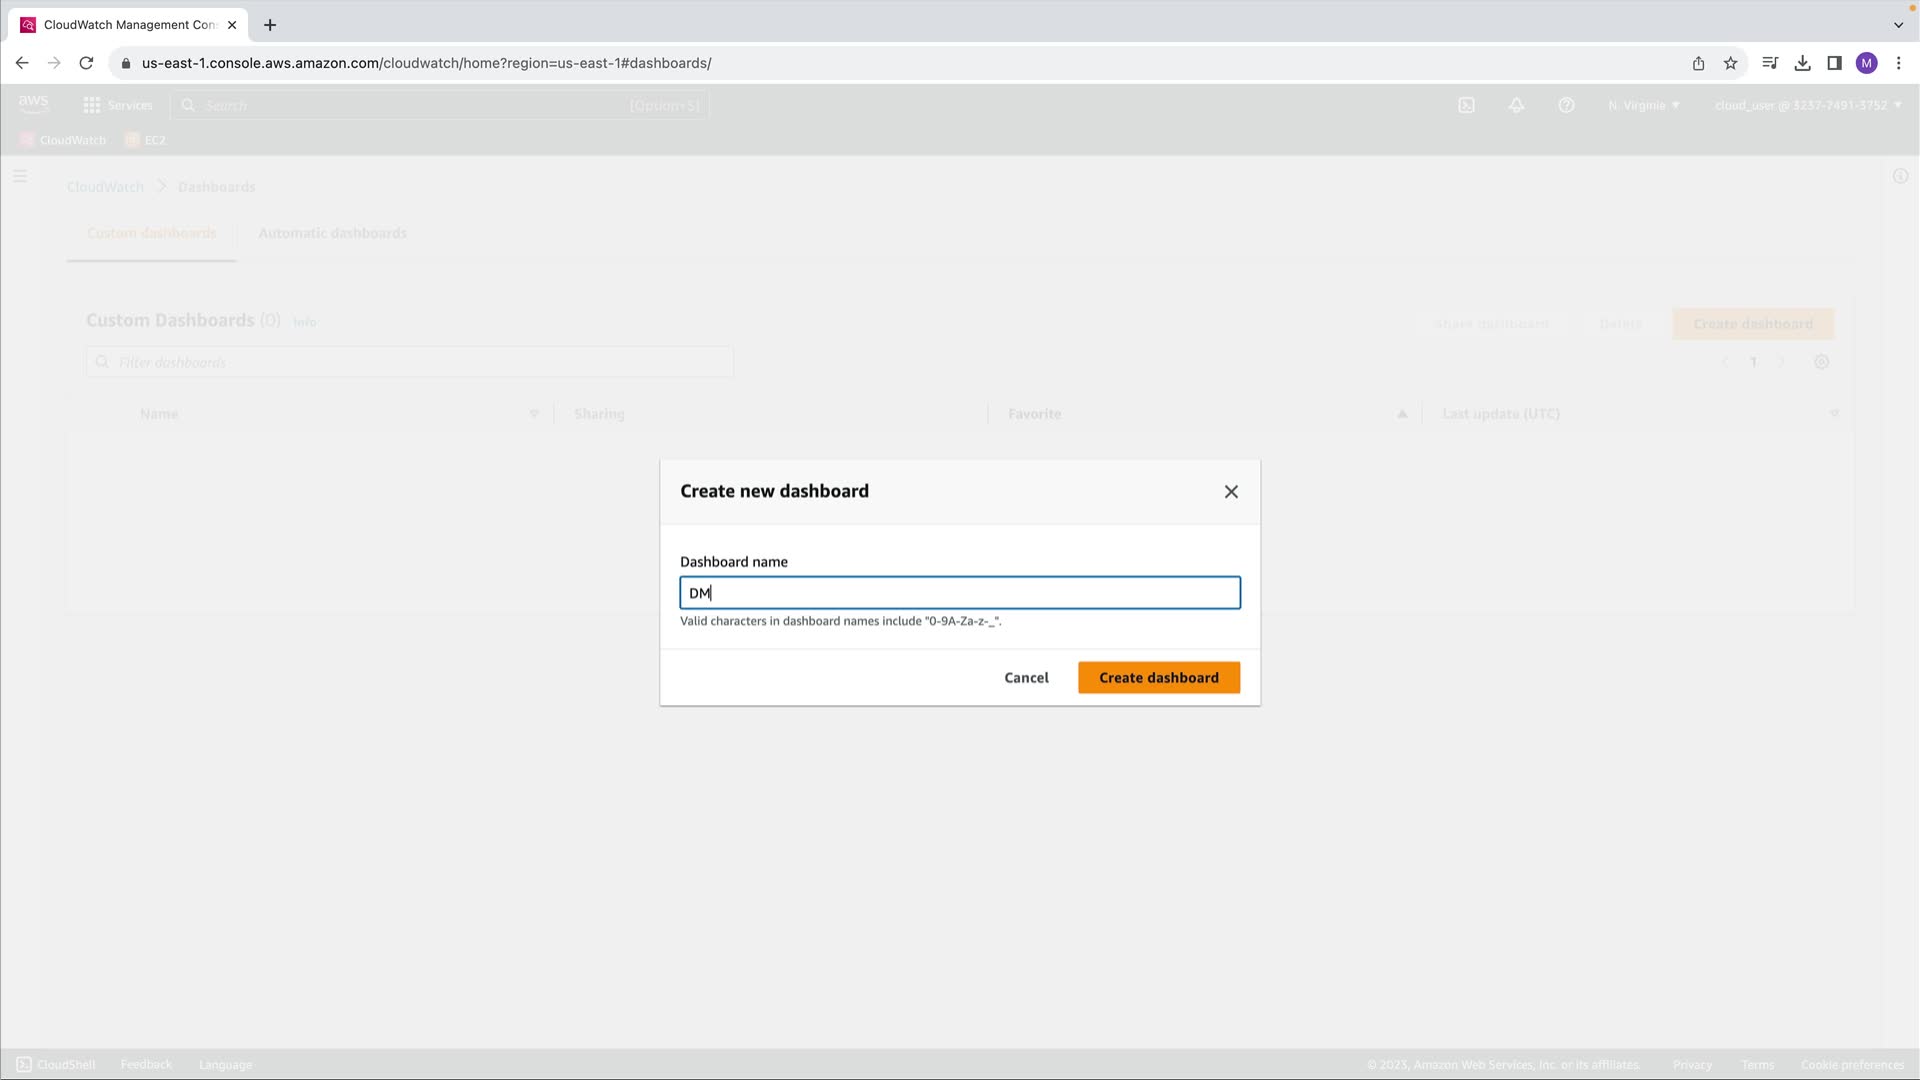The height and width of the screenshot is (1080, 1920).
Task: Cancel the new dashboard dialog
Action: click(x=1026, y=678)
